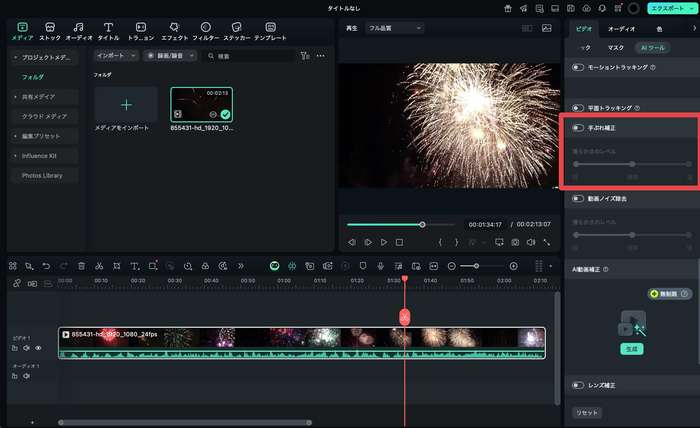Switch to the ビデオ properties tab
This screenshot has width=700, height=428.
tap(583, 29)
